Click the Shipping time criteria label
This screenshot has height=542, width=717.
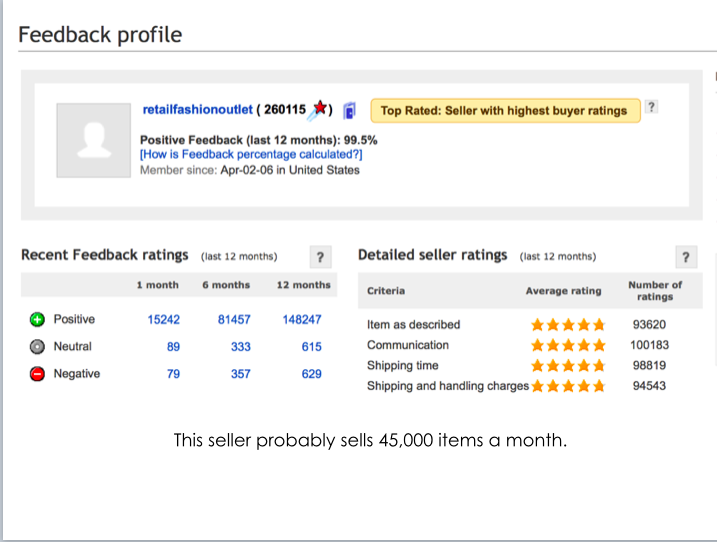(x=402, y=365)
